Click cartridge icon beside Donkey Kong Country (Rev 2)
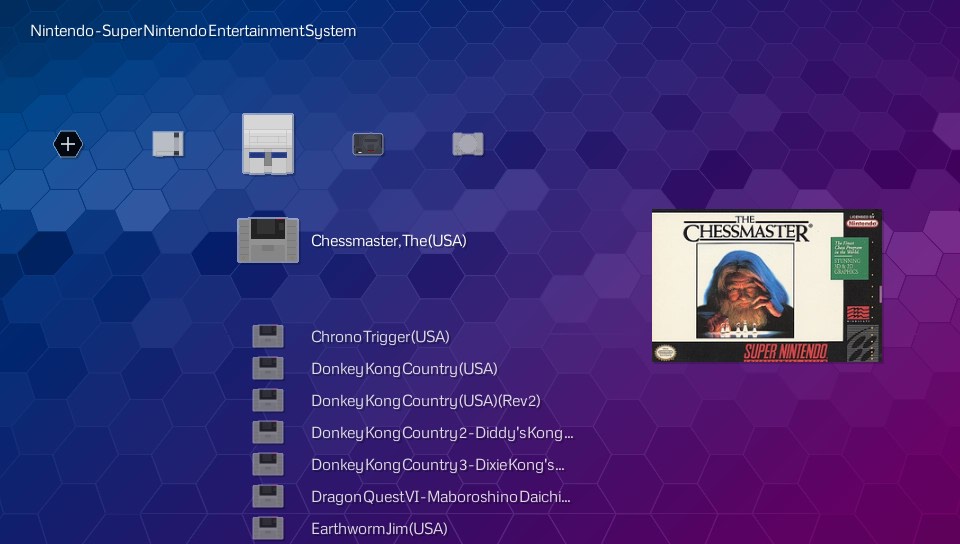 268,400
